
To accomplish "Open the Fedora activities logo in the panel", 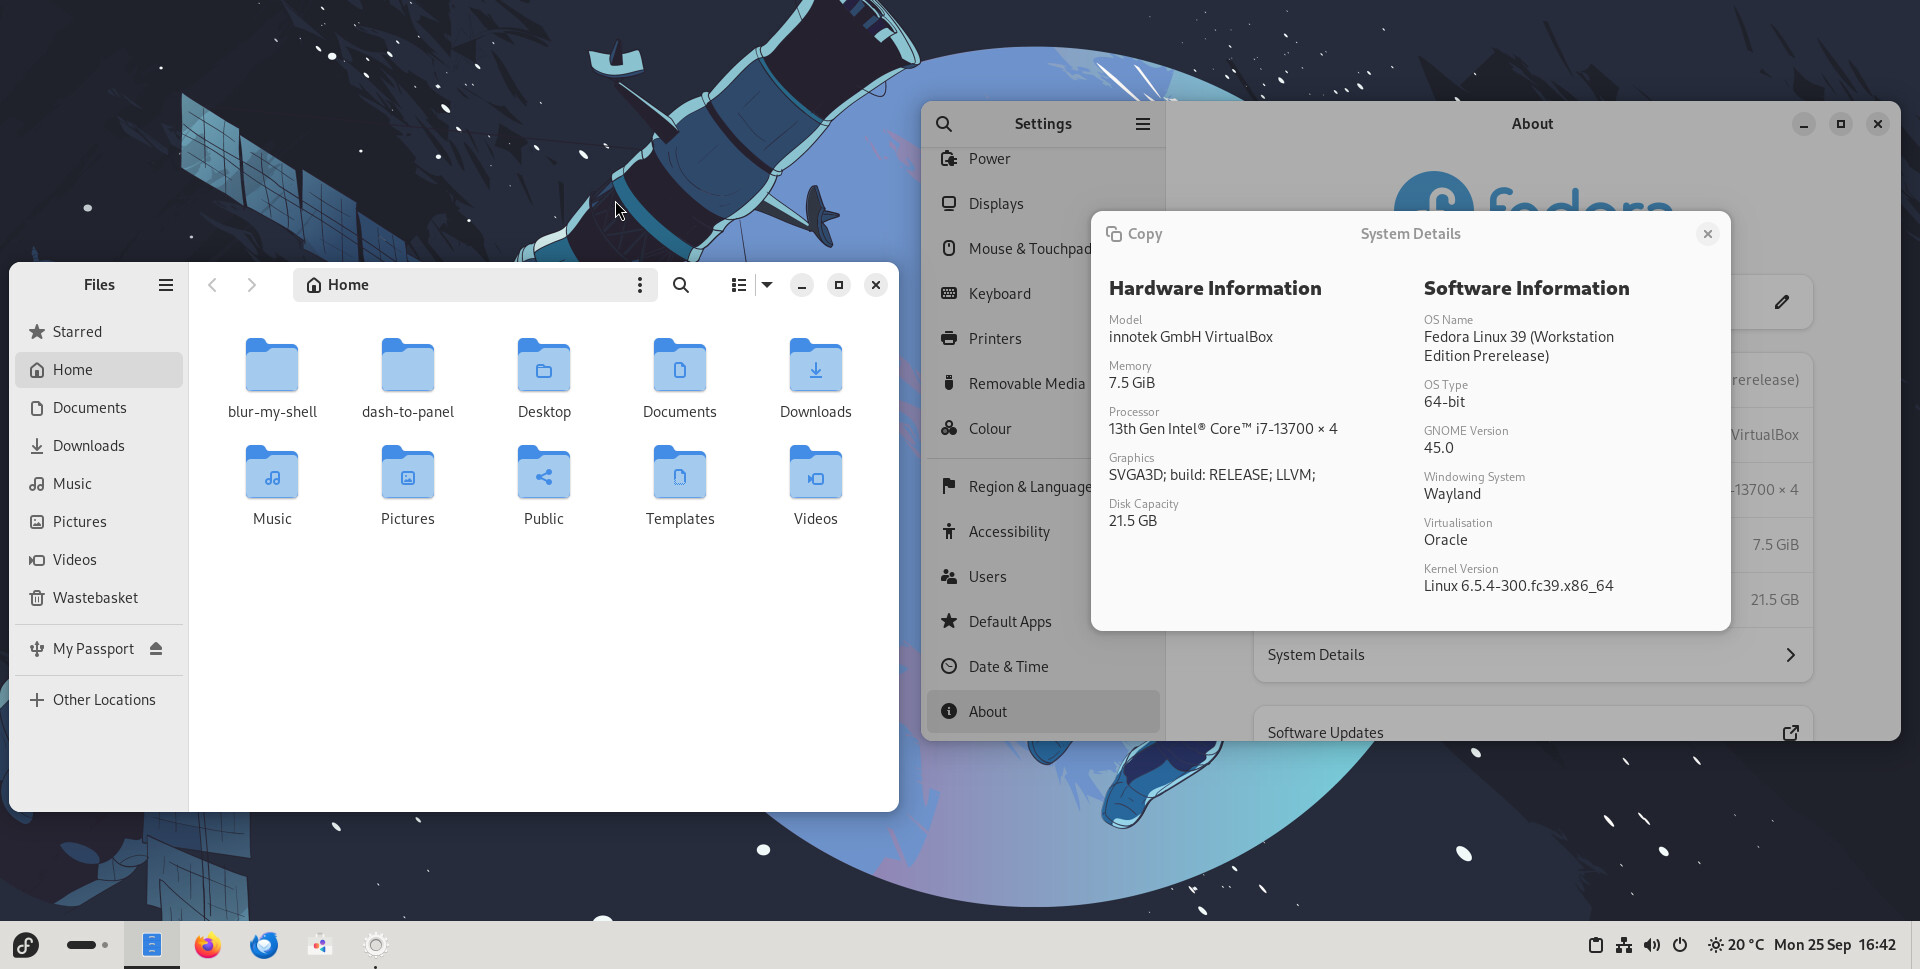I will 26,945.
